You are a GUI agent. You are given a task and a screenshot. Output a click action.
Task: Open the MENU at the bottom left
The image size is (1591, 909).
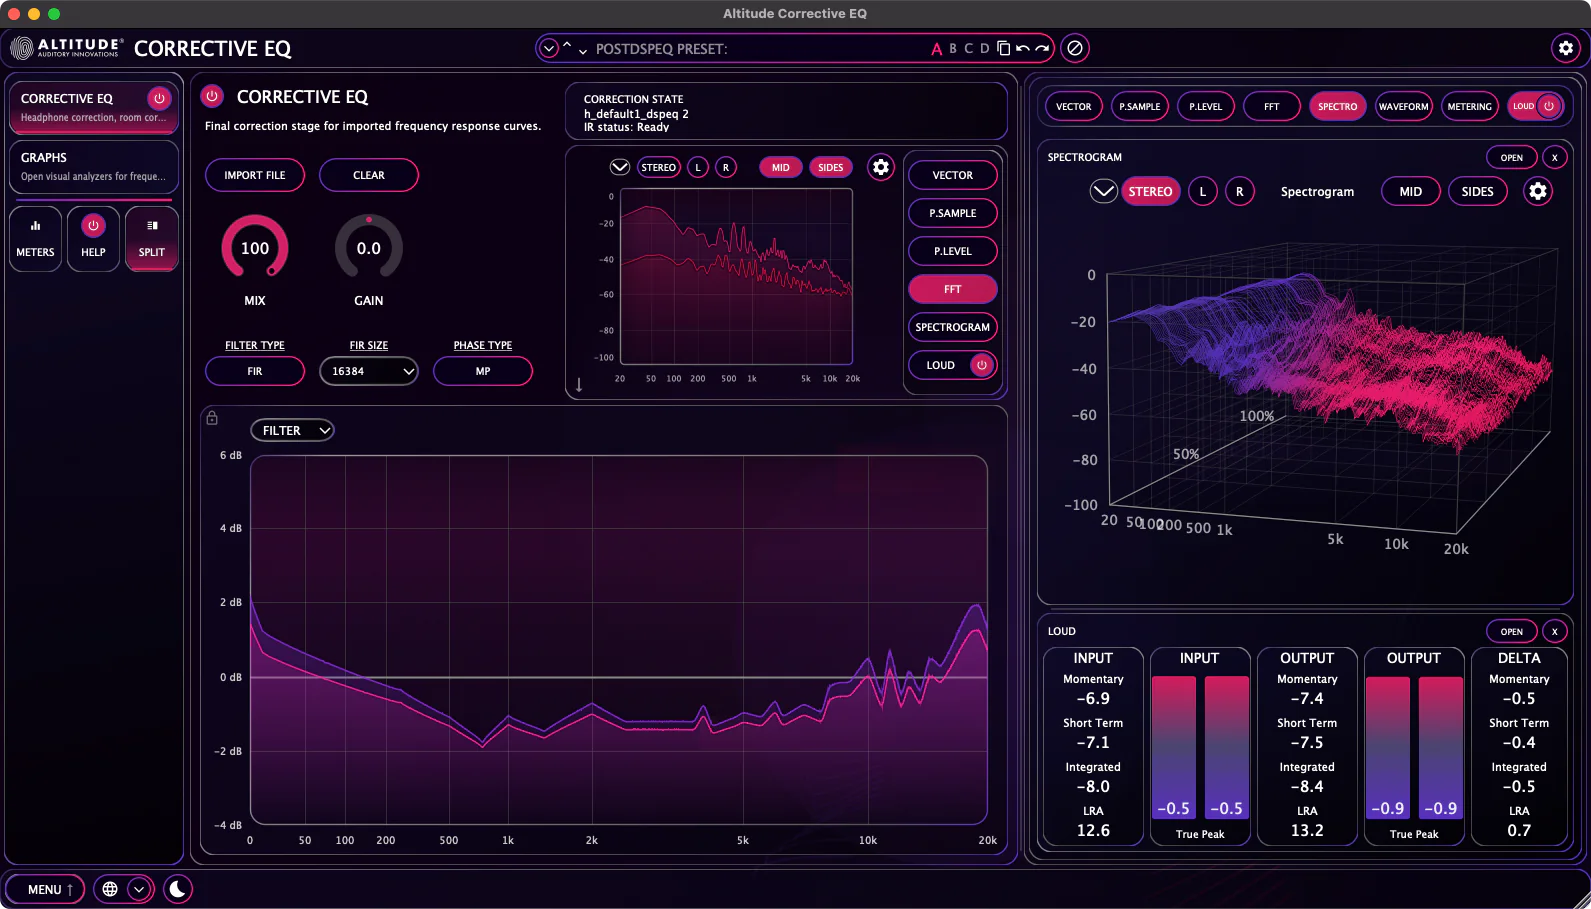pos(44,889)
